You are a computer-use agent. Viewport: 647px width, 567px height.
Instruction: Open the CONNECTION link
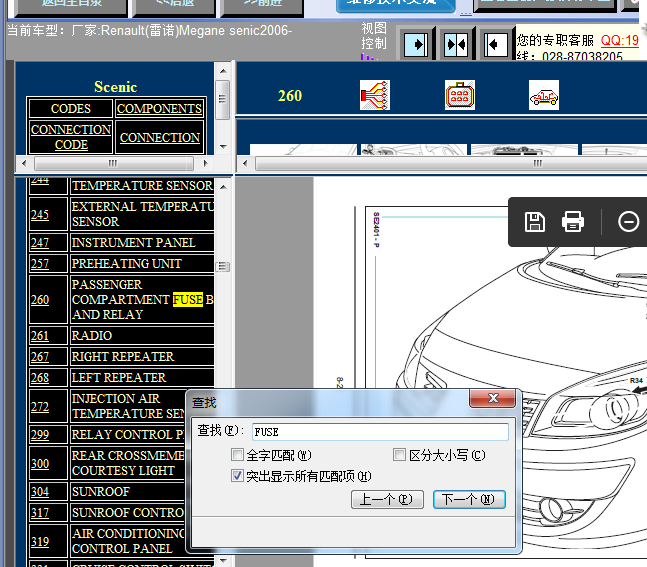pyautogui.click(x=160, y=137)
